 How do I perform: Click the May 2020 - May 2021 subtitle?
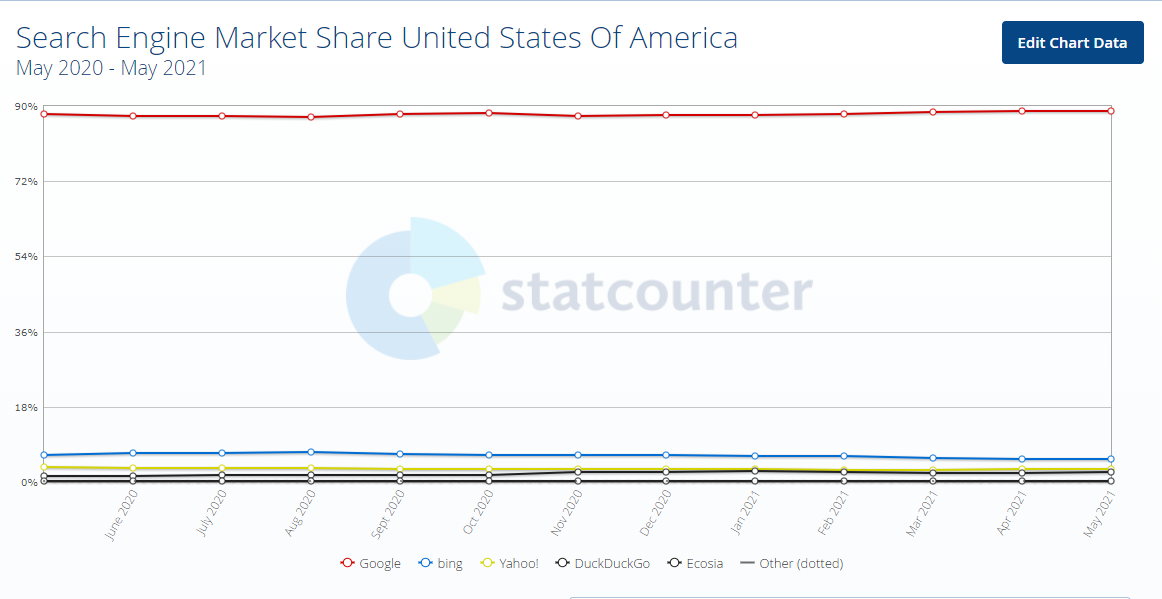[111, 69]
